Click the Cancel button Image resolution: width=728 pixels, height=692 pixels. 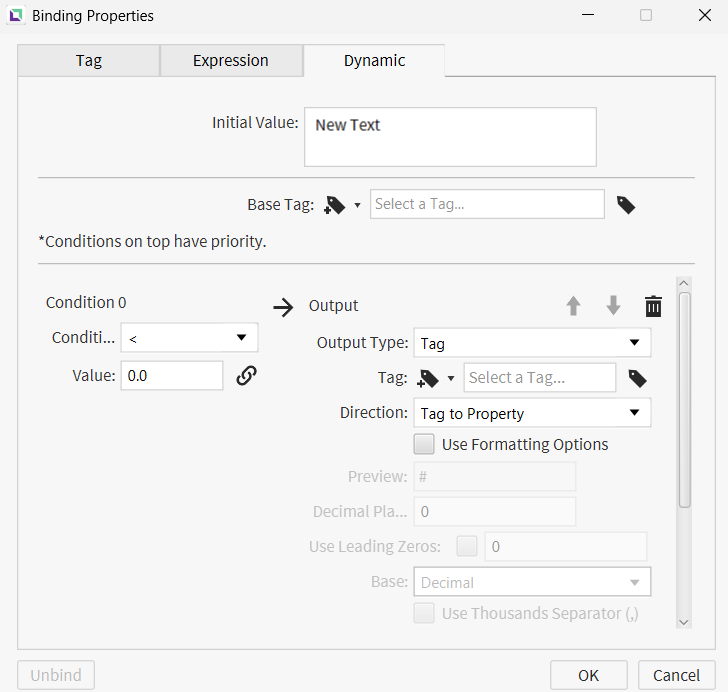click(676, 675)
